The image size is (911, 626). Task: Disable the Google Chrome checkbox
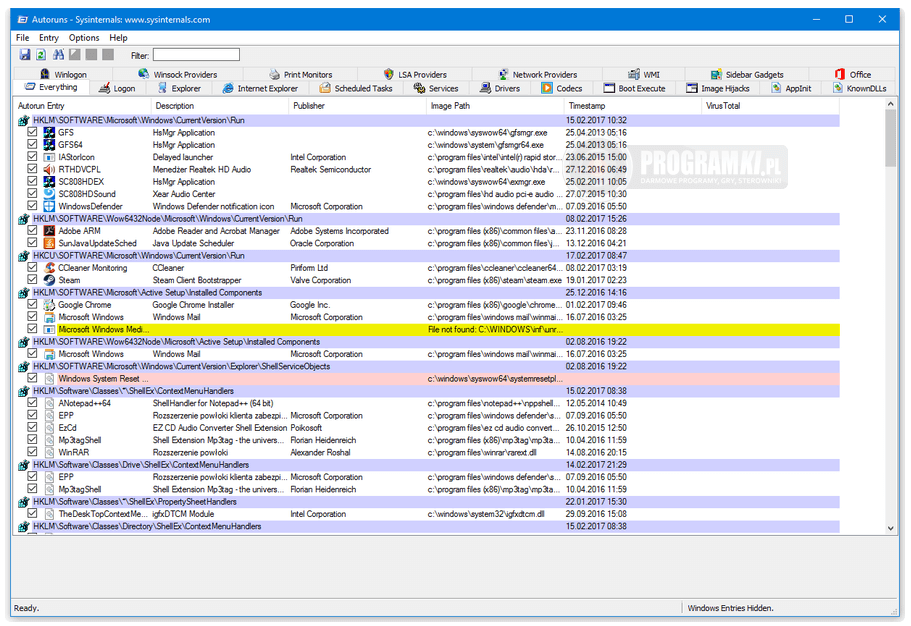[x=33, y=304]
